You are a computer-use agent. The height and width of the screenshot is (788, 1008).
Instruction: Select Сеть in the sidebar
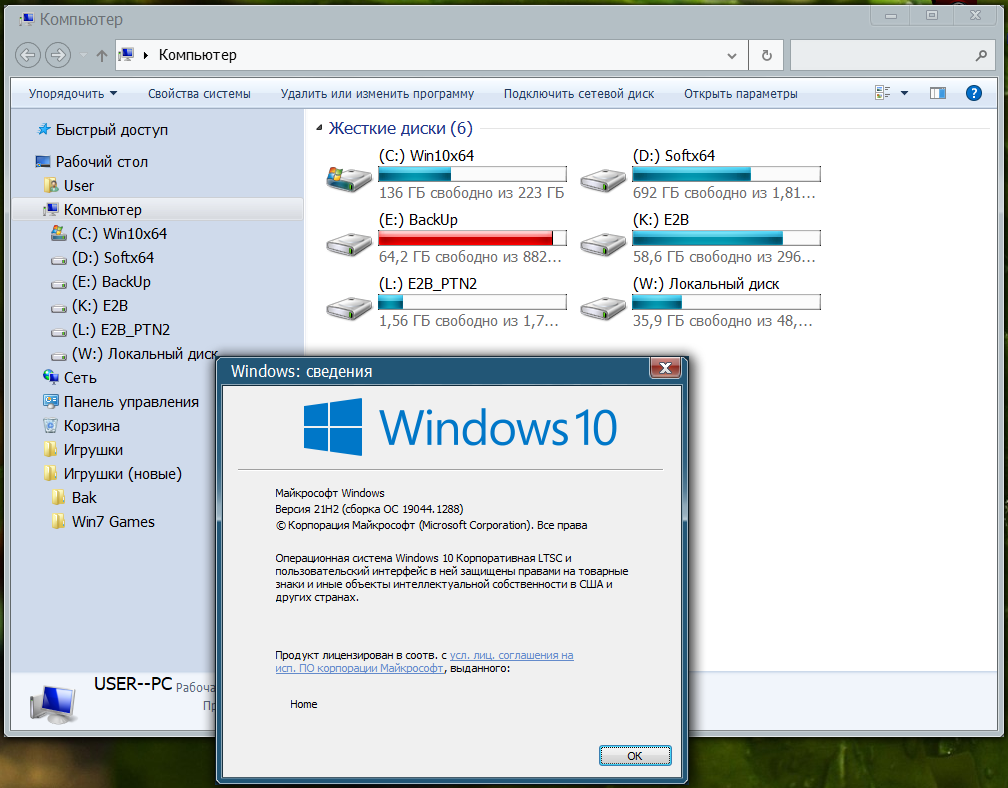[x=80, y=378]
